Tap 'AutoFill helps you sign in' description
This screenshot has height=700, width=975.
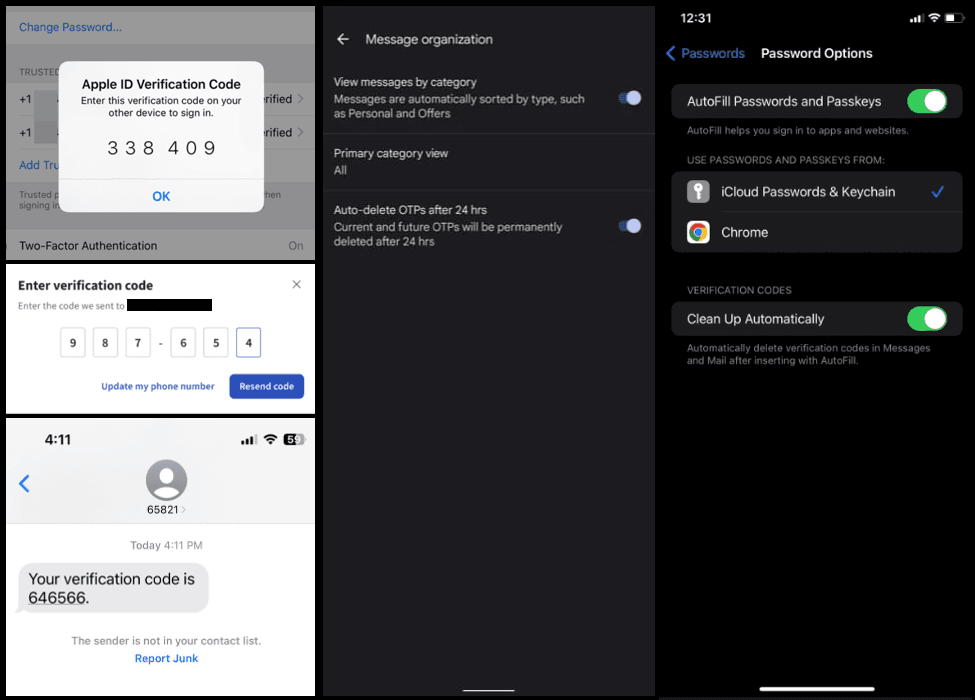pos(797,131)
